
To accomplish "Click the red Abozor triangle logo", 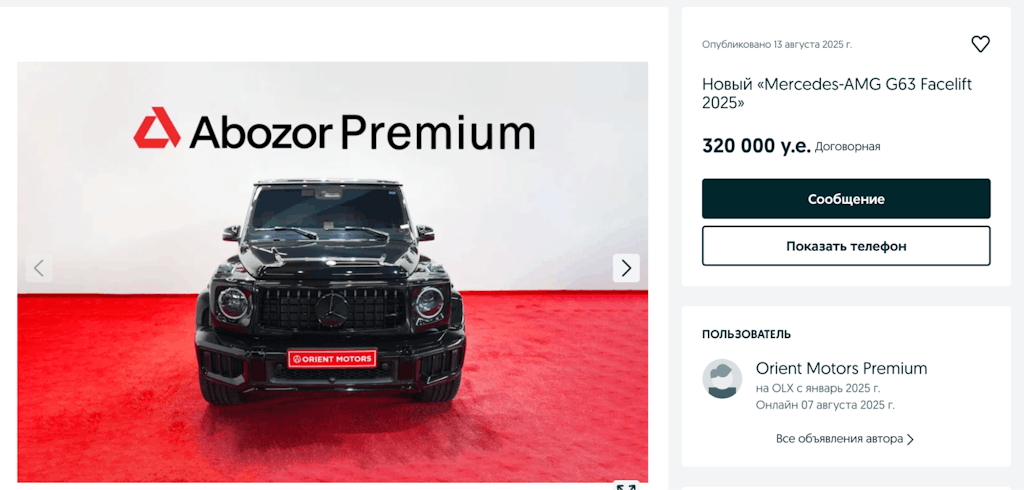I will (157, 127).
